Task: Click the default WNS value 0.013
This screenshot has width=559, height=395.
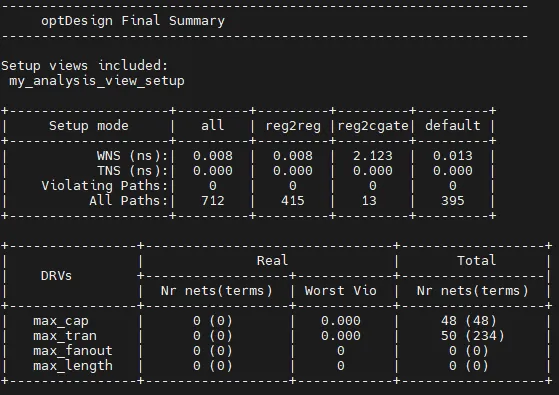Action: click(453, 156)
